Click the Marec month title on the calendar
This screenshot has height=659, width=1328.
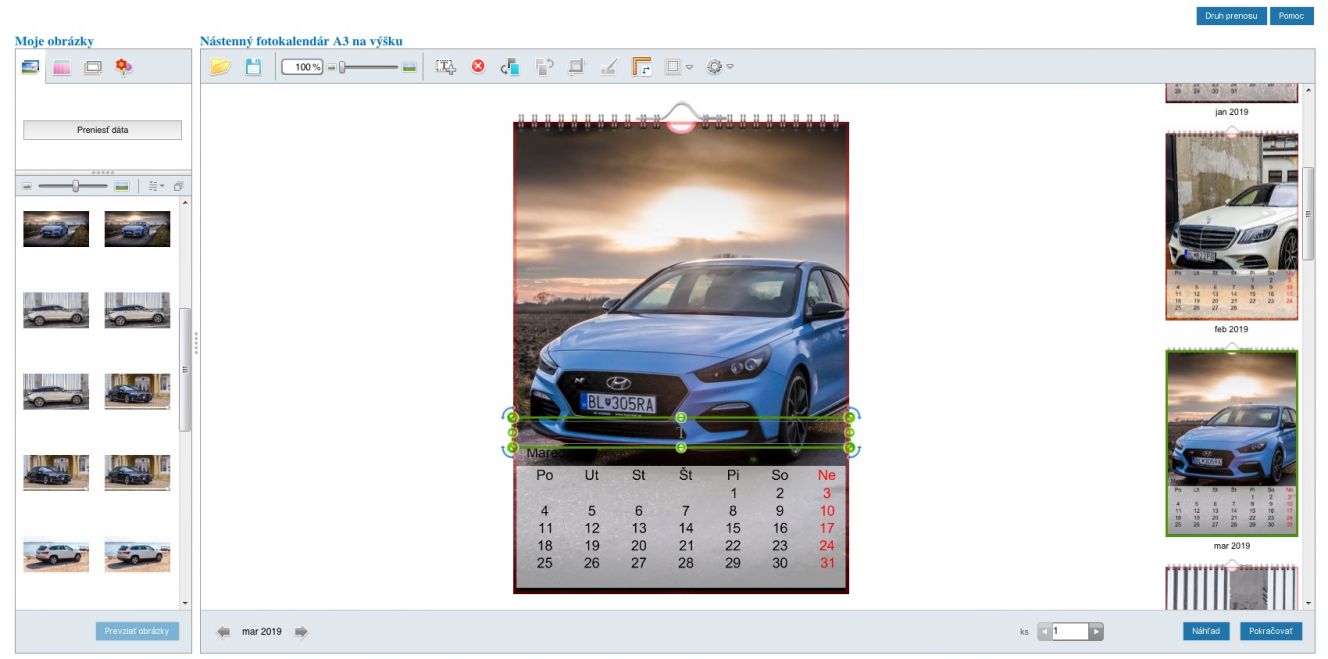[x=545, y=453]
